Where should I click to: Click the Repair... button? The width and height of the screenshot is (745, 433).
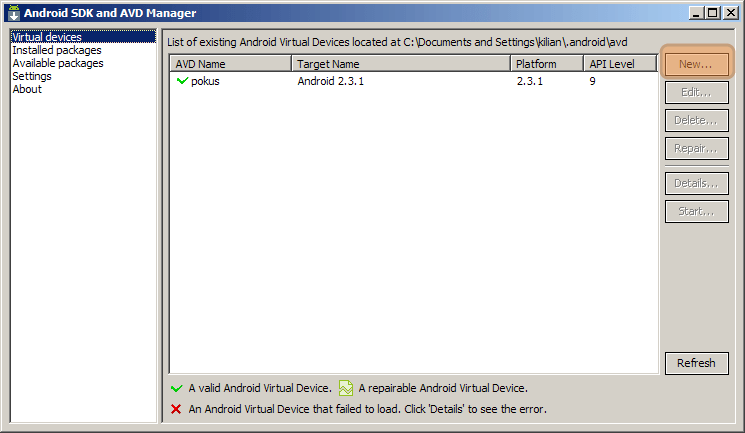coord(697,148)
